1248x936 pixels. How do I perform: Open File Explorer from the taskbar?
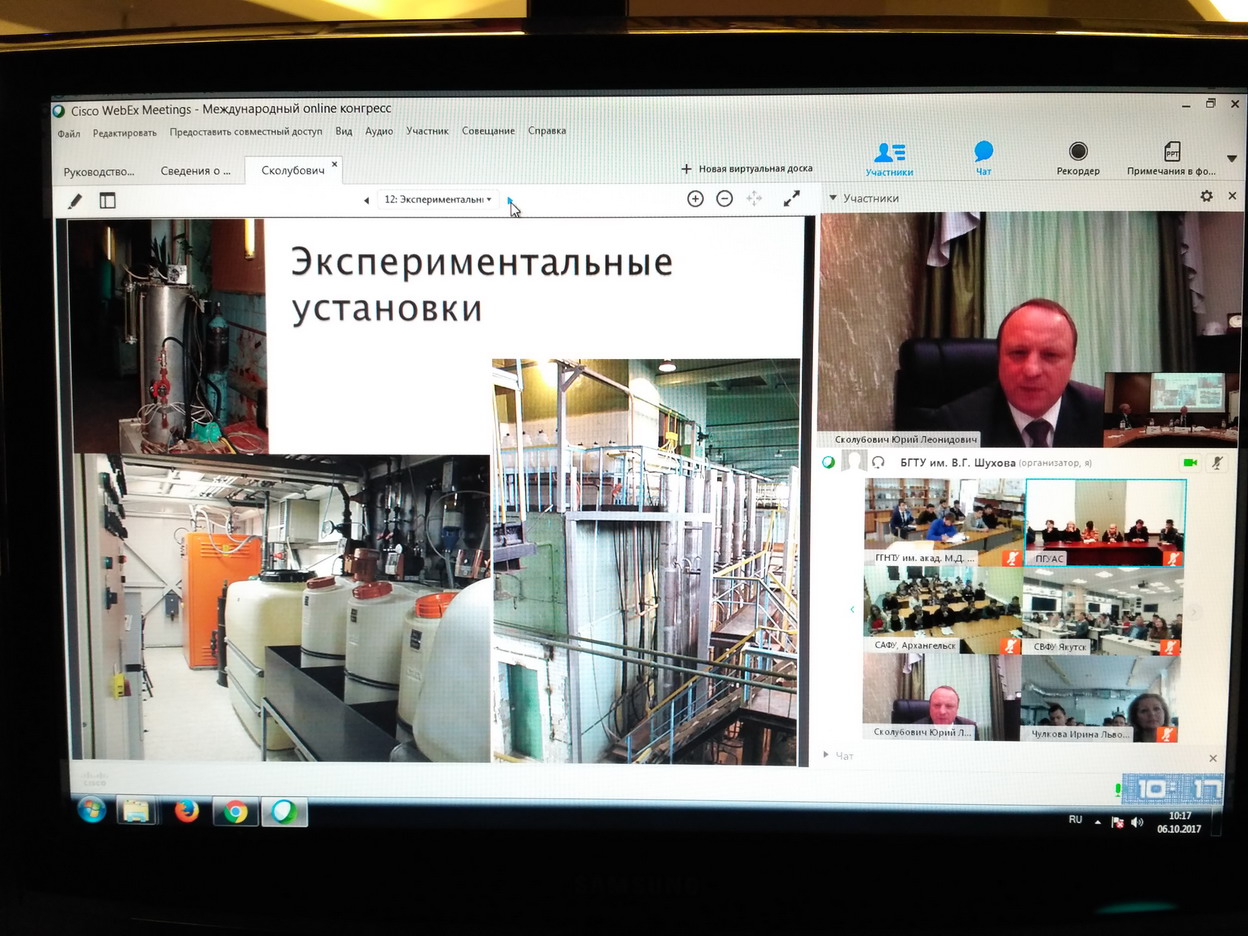point(137,809)
